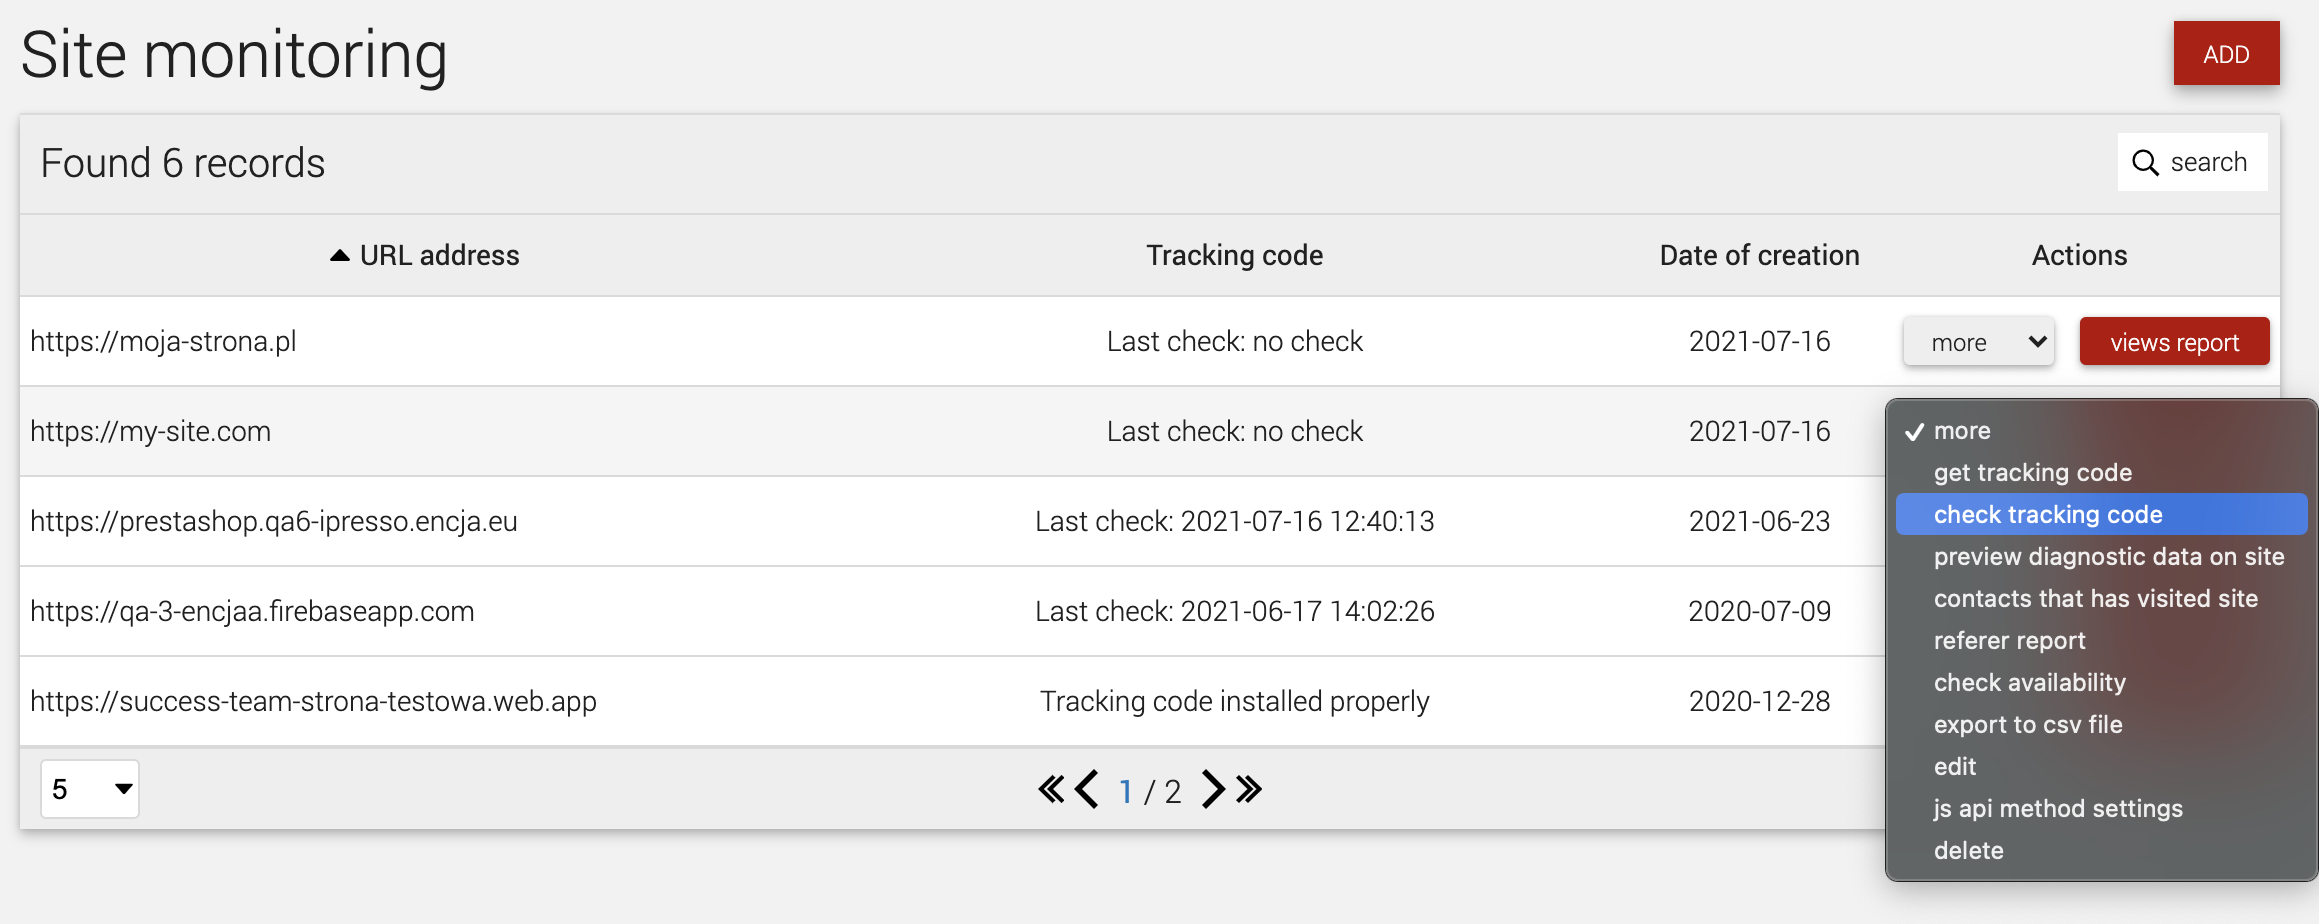Click the red ADD button
The height and width of the screenshot is (924, 2319).
click(2226, 54)
